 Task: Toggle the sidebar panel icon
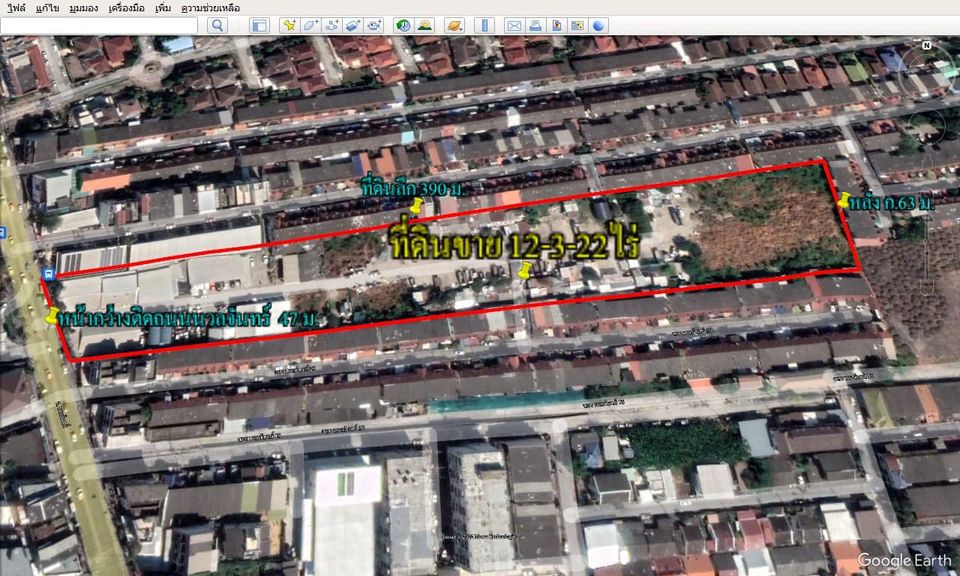point(260,25)
